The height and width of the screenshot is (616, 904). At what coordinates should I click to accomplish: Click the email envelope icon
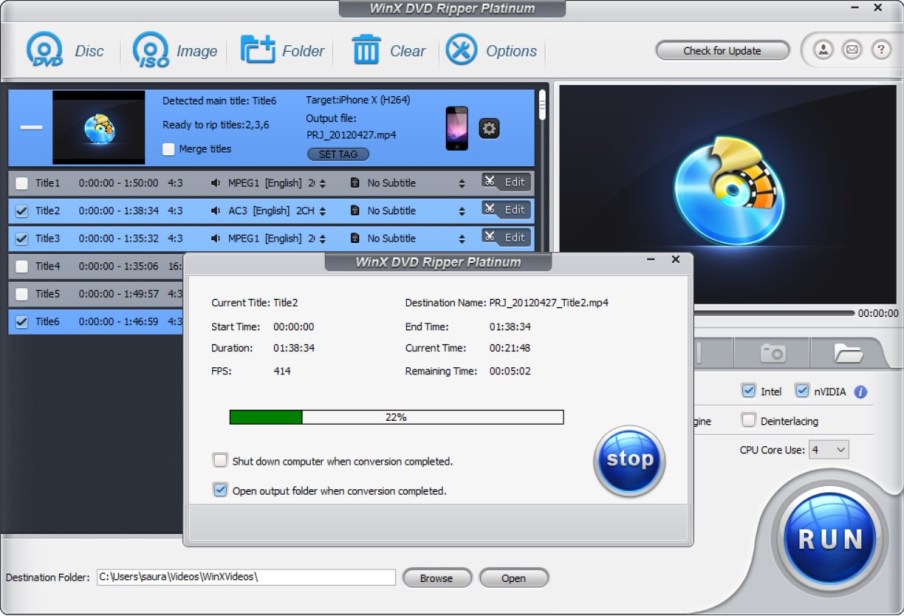tap(852, 50)
